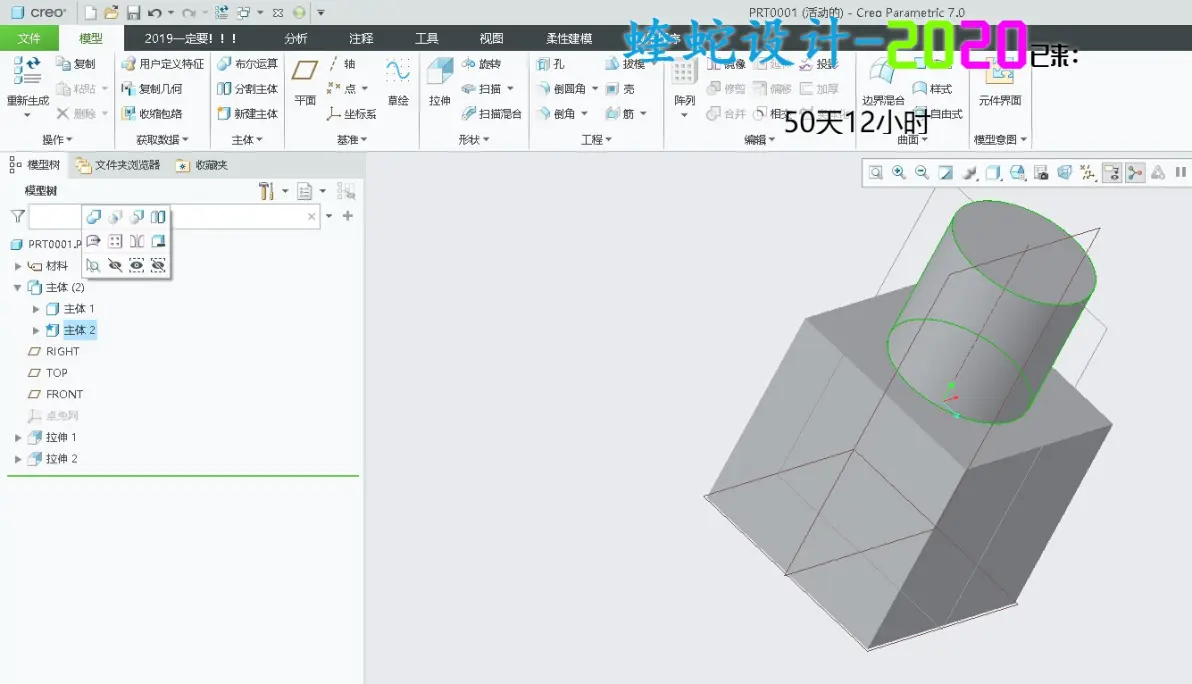The image size is (1192, 684).
Task: Open the 倒圆角 dropdown arrow
Action: (x=594, y=89)
